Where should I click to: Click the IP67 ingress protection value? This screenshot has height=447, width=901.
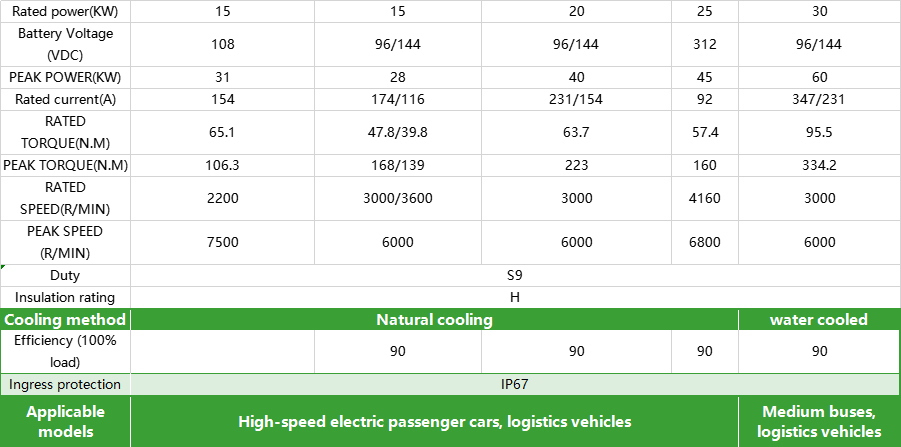515,384
